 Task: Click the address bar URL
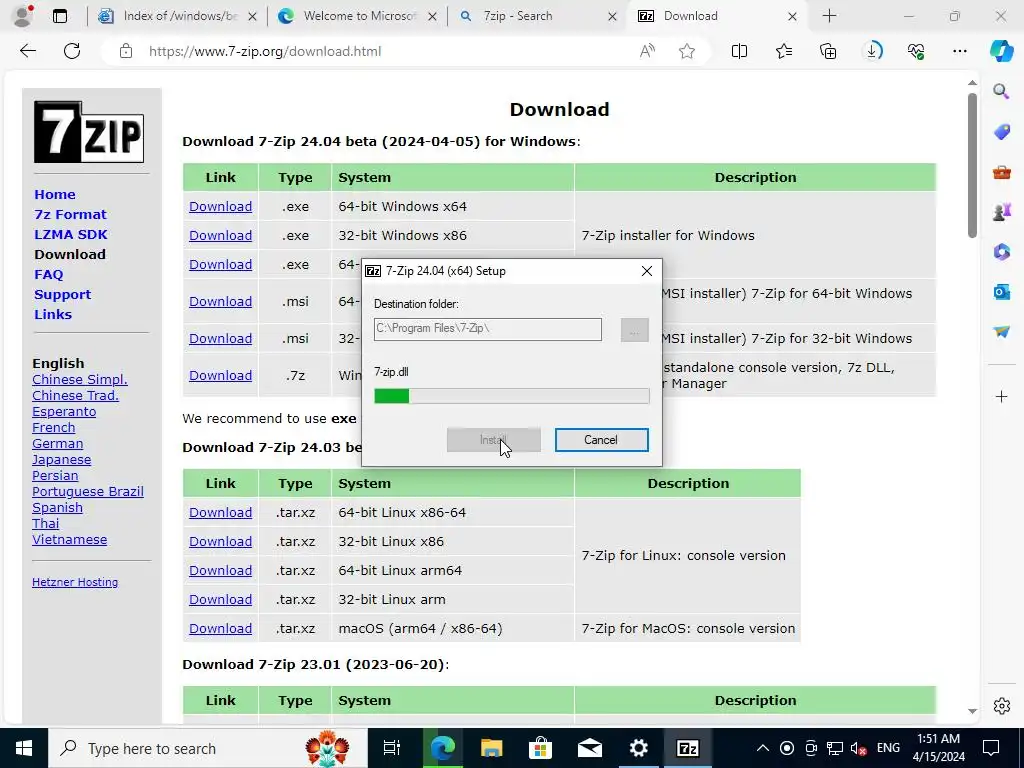[264, 51]
